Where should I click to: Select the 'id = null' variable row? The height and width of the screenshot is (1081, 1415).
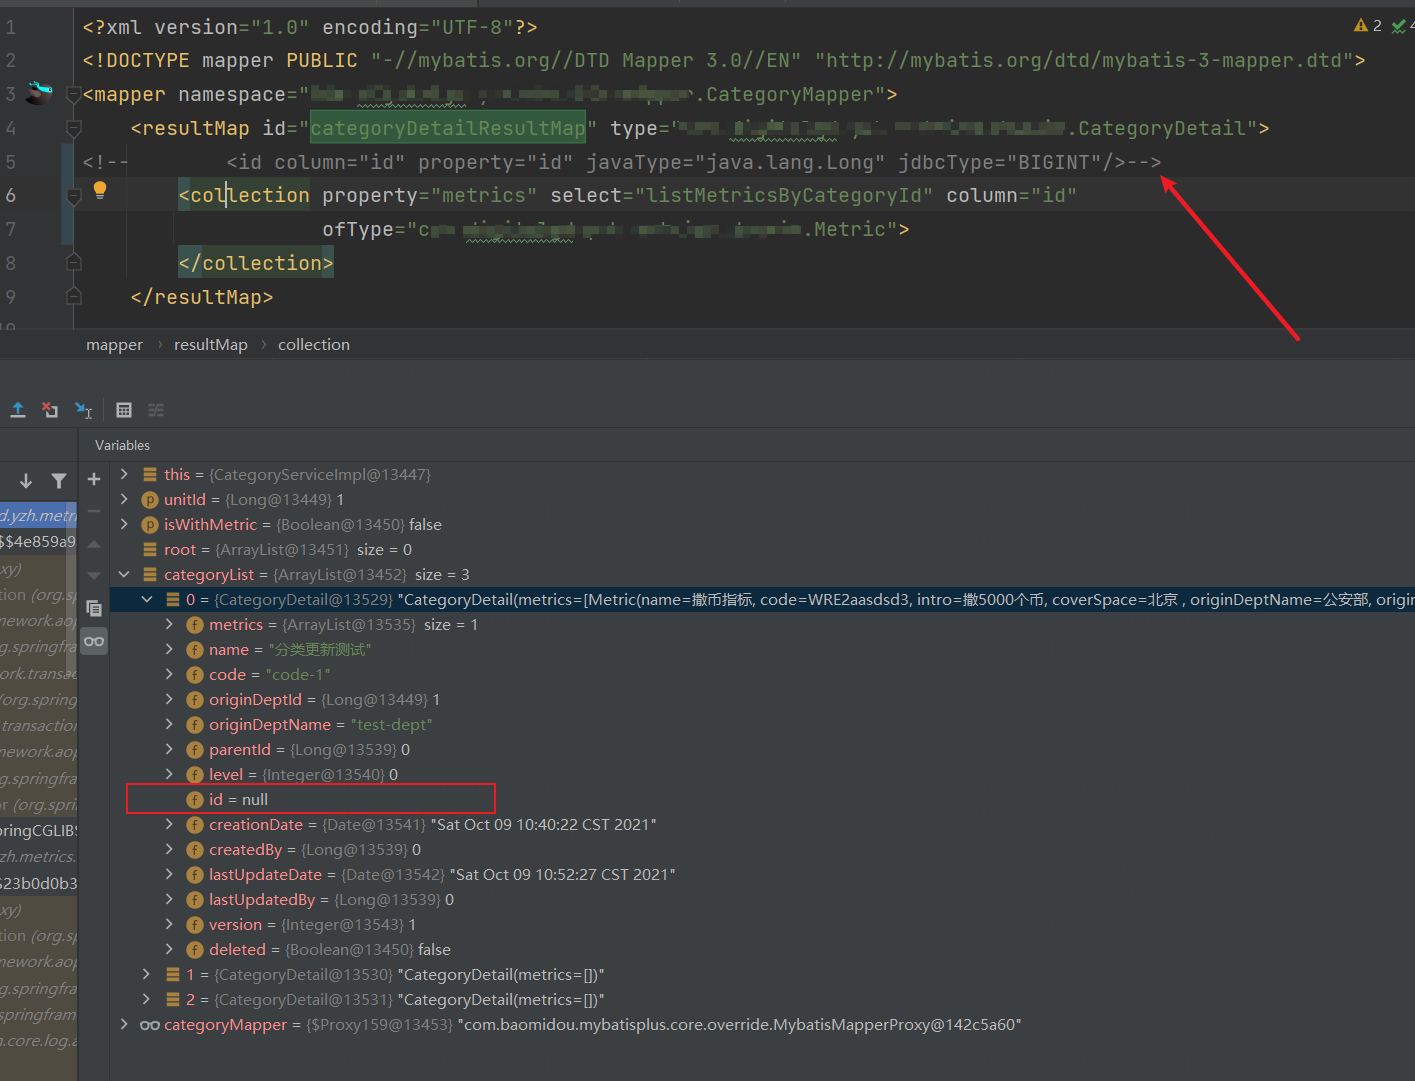click(x=238, y=799)
